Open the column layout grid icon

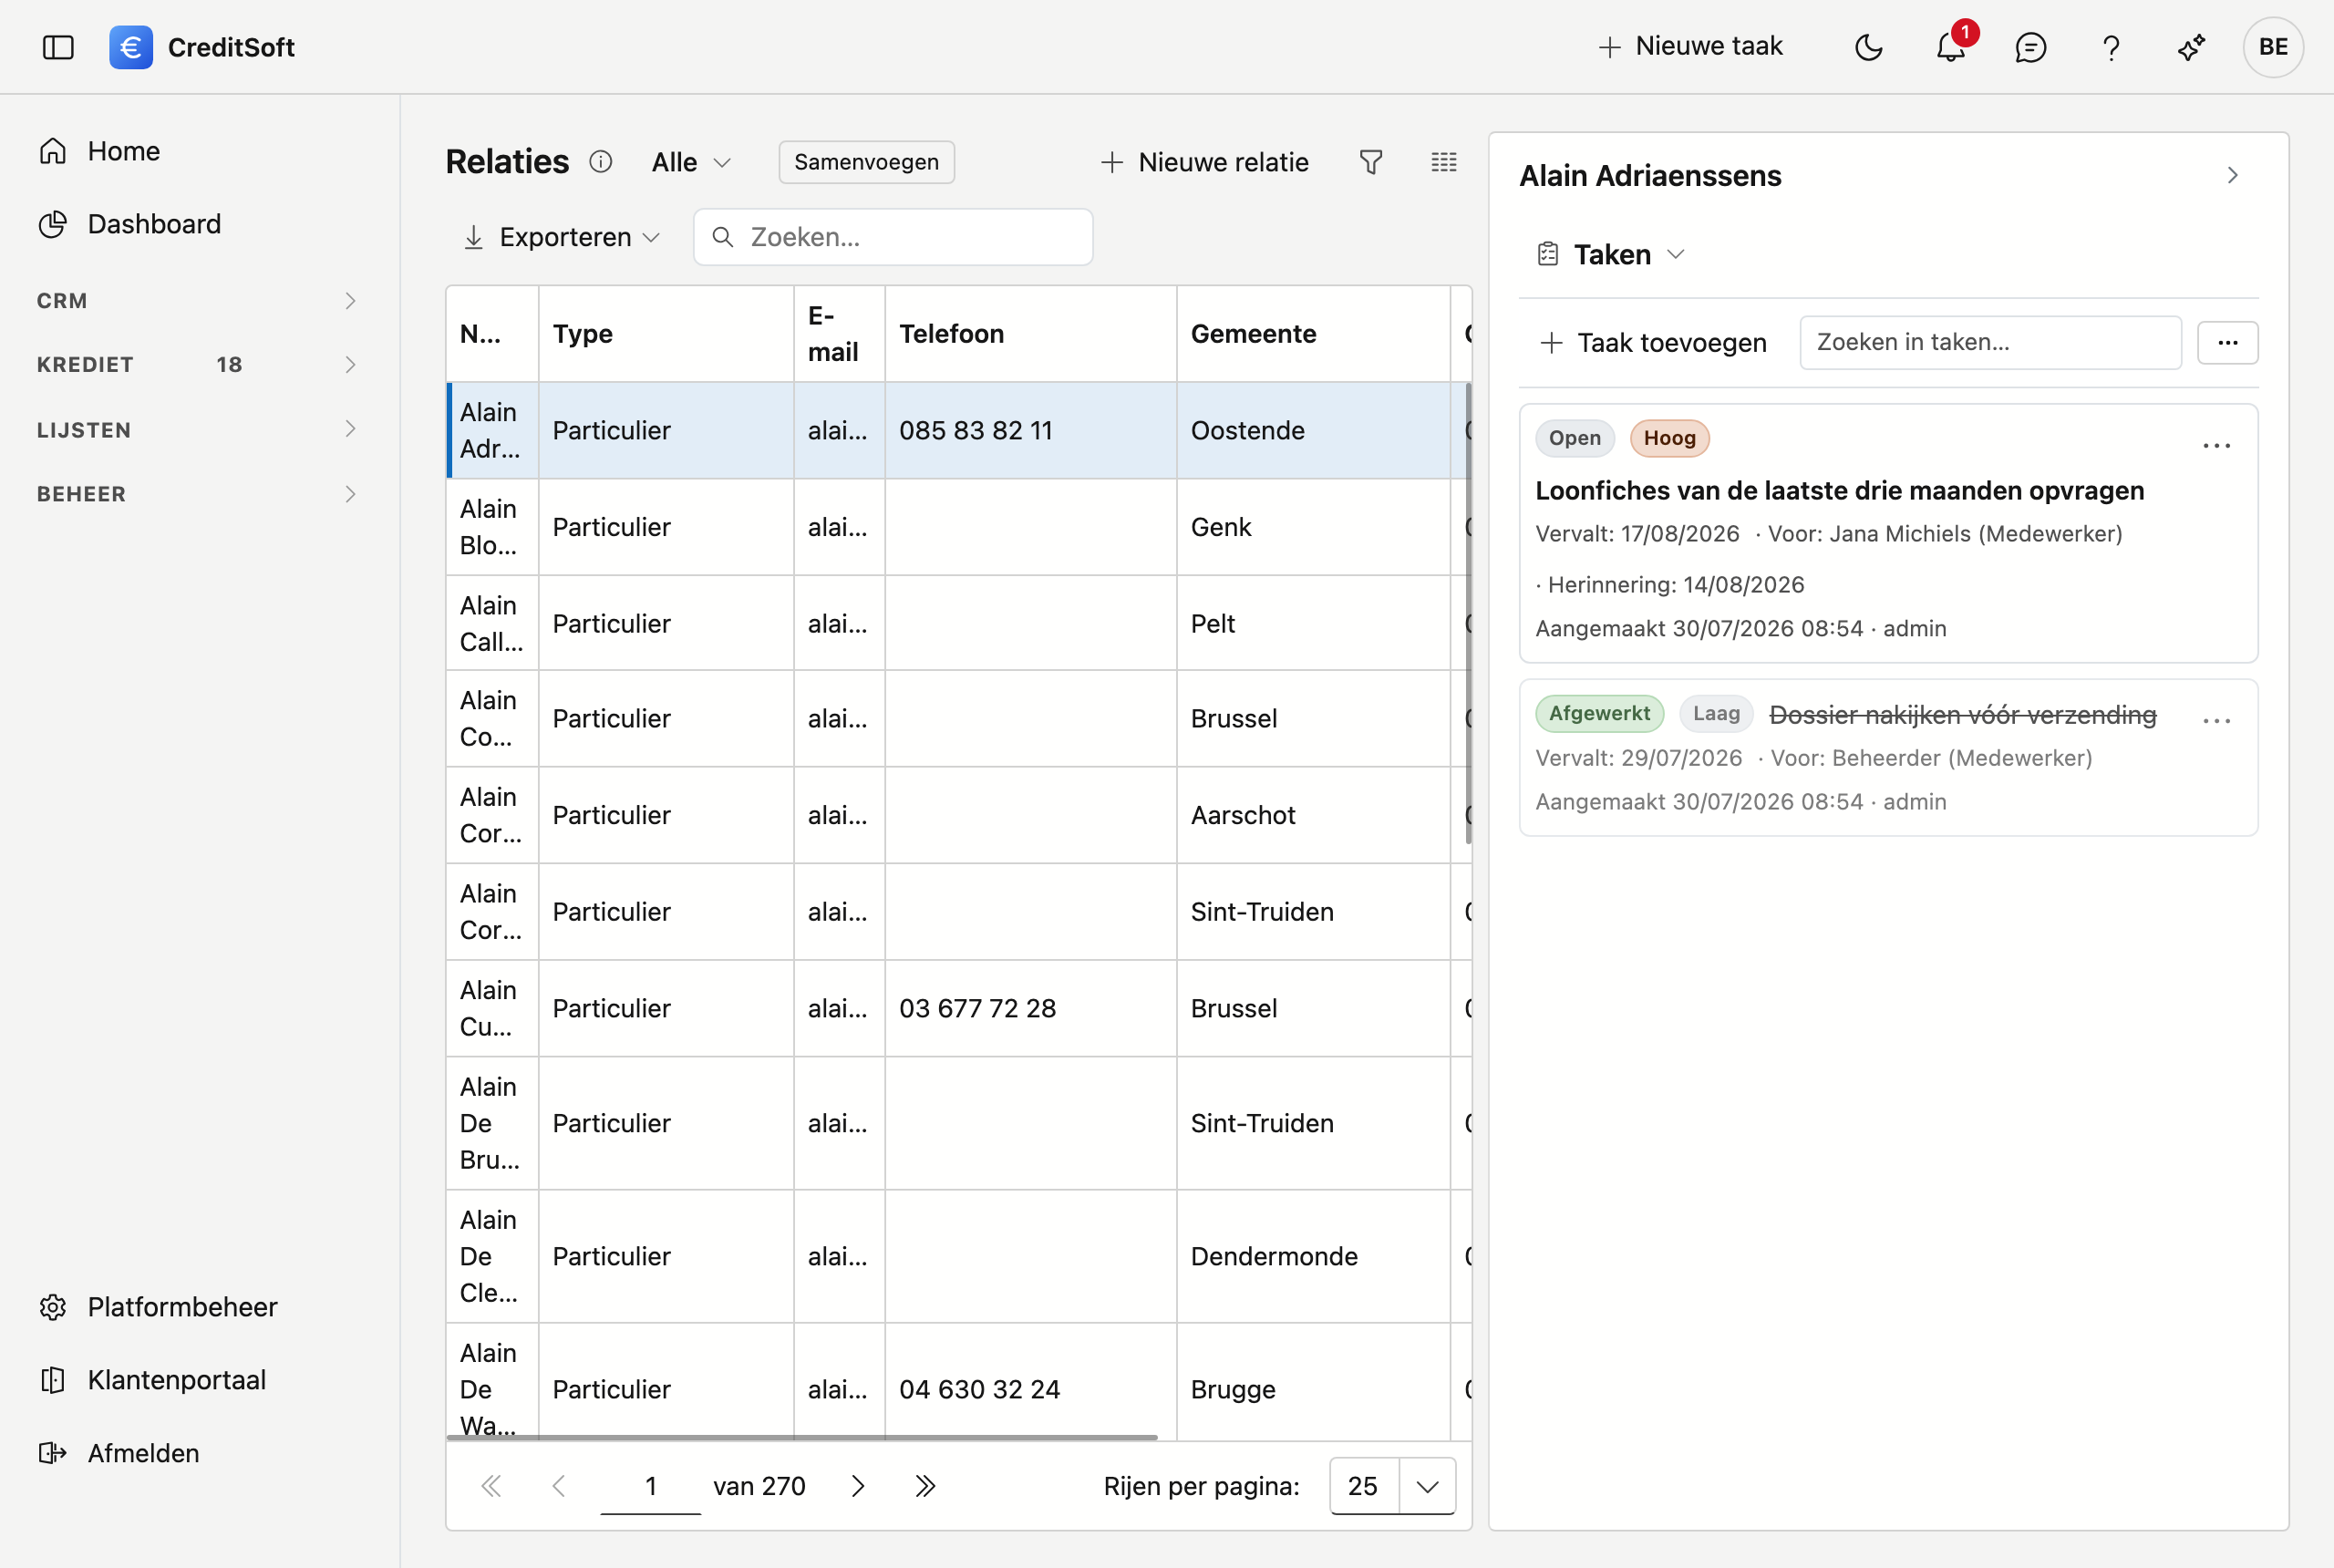pos(1443,162)
